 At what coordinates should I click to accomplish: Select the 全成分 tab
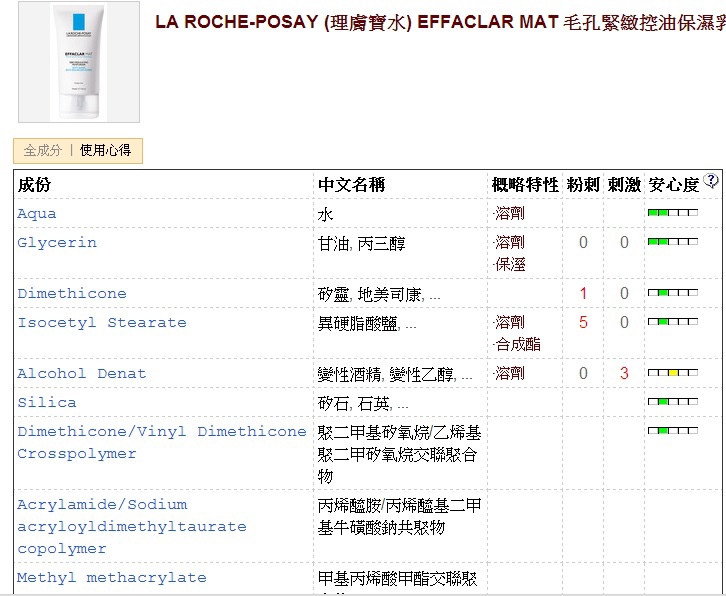43,151
